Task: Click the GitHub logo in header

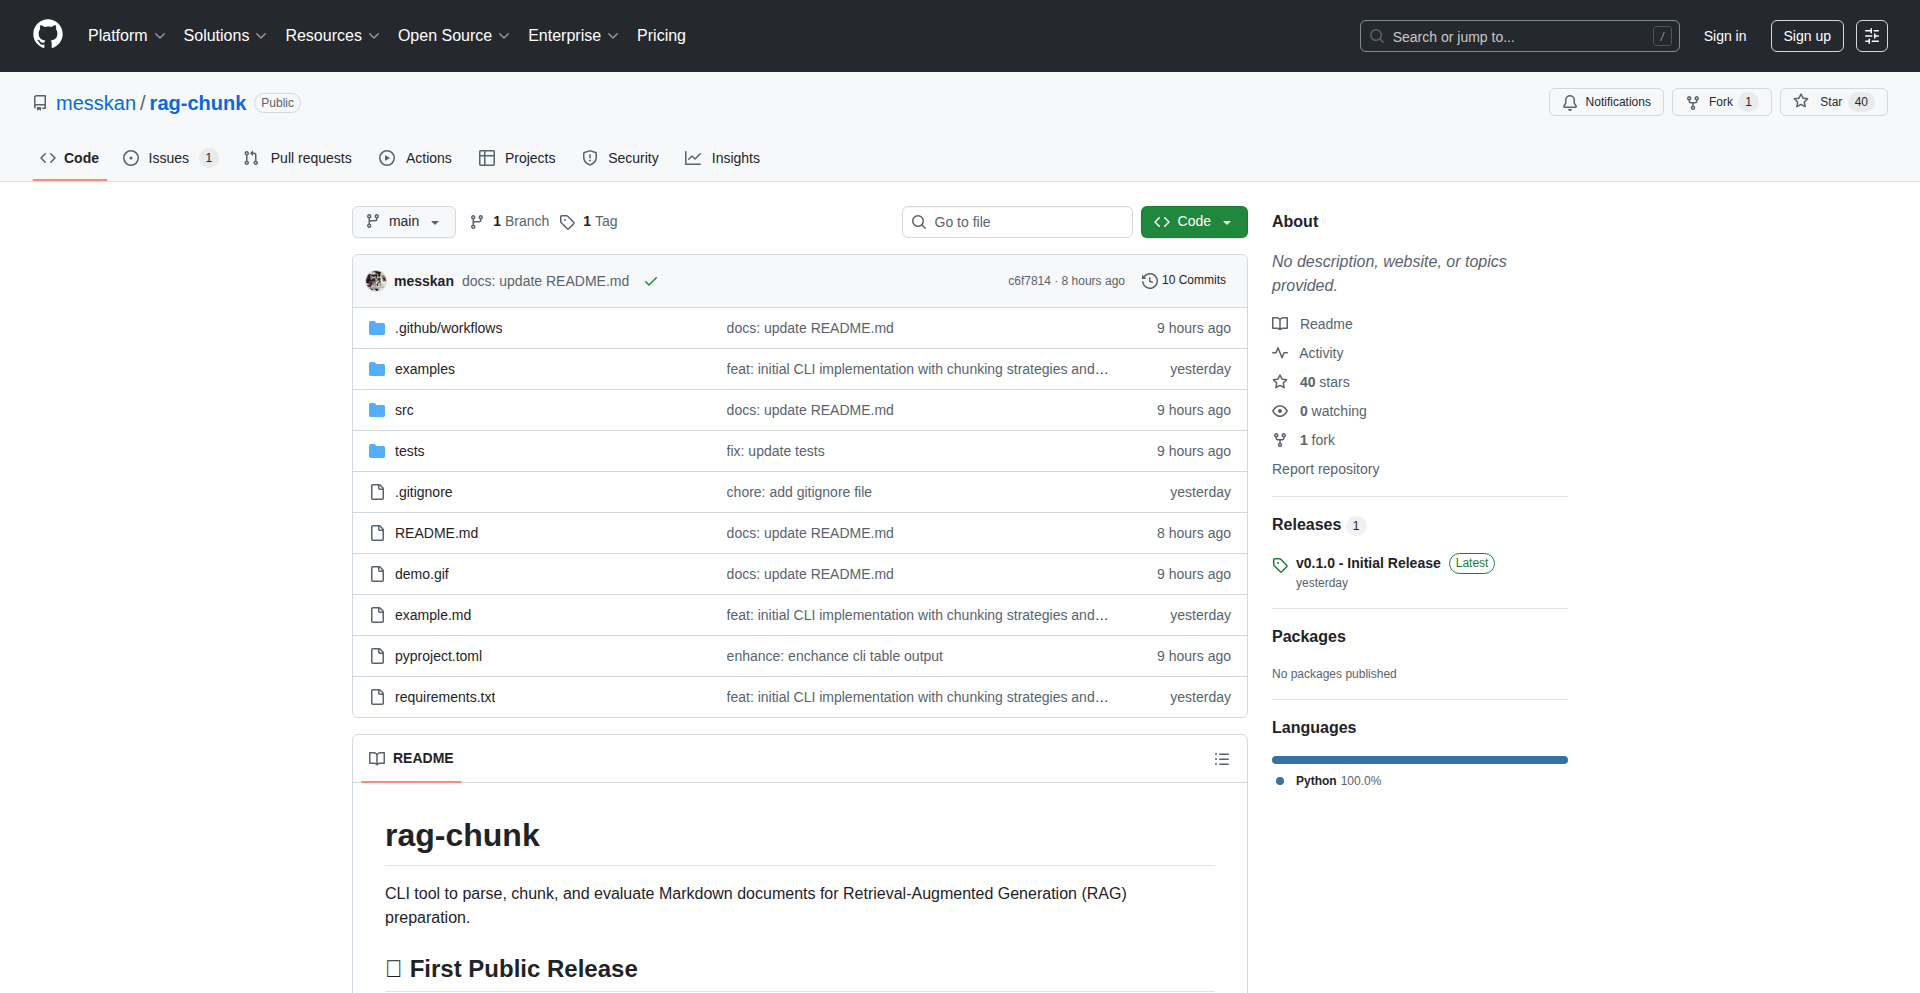Action: [48, 35]
